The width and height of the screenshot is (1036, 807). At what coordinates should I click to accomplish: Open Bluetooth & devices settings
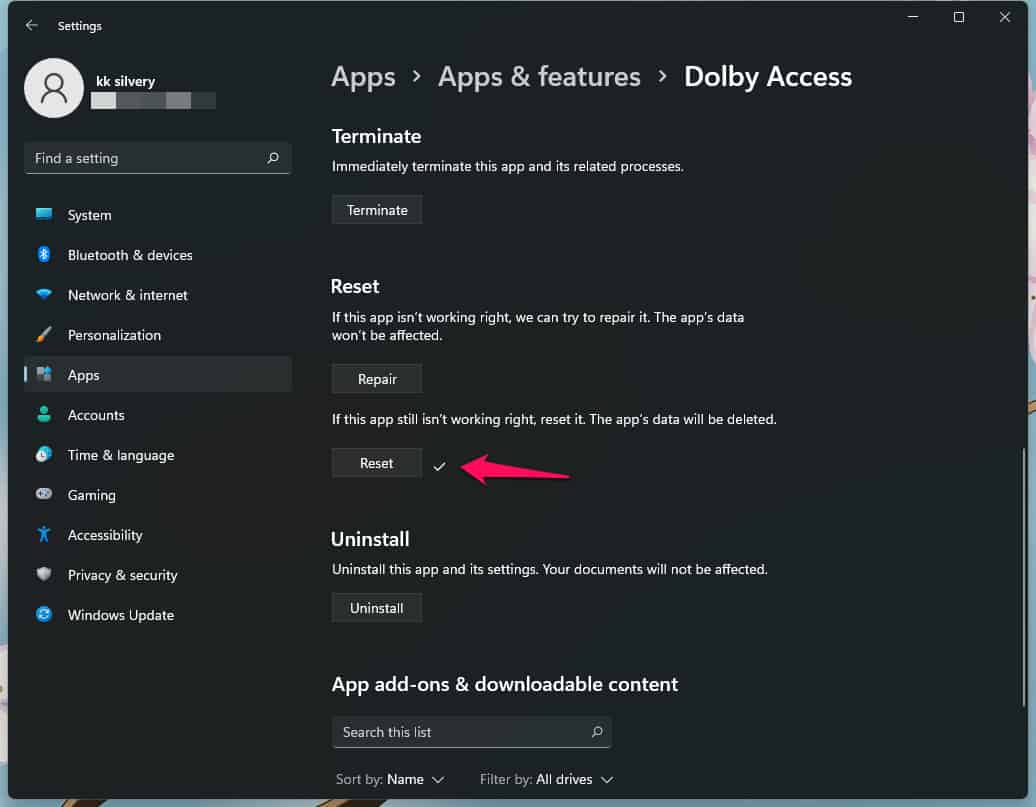pyautogui.click(x=44, y=254)
